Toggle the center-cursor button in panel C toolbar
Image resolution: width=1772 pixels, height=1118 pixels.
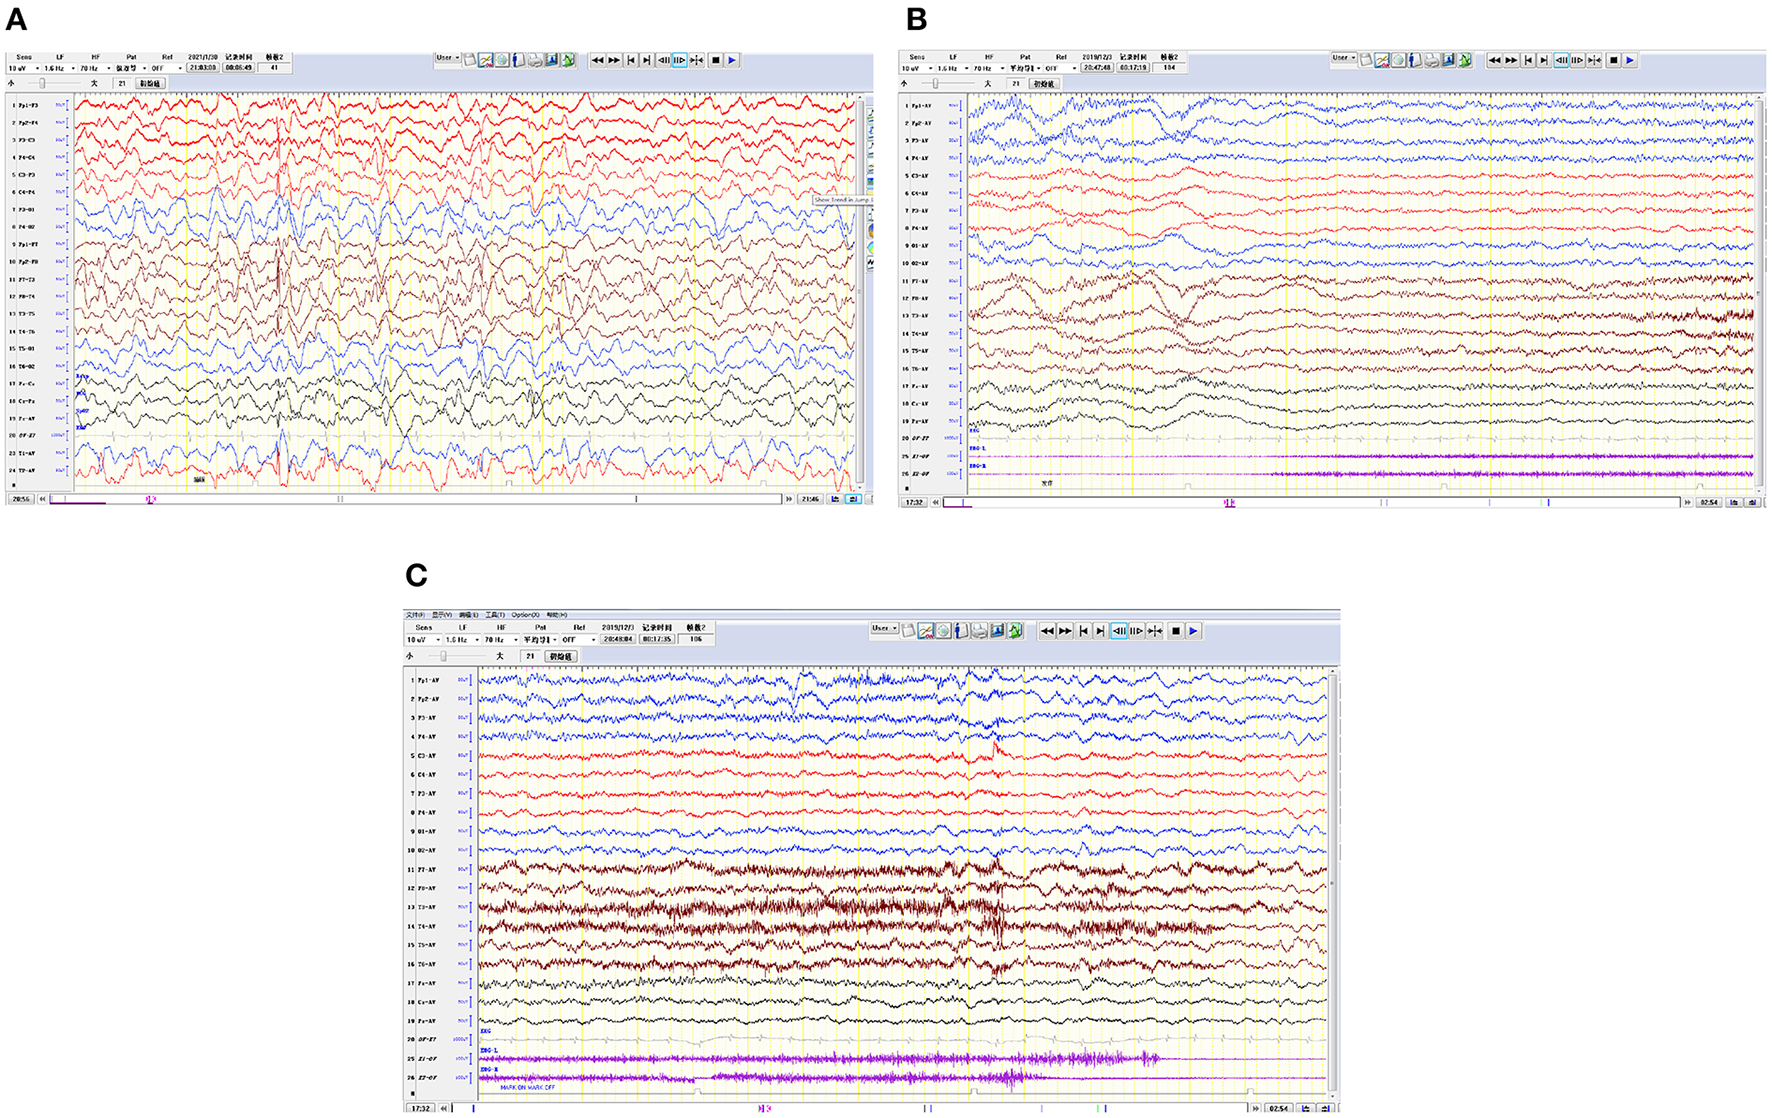coord(1155,631)
